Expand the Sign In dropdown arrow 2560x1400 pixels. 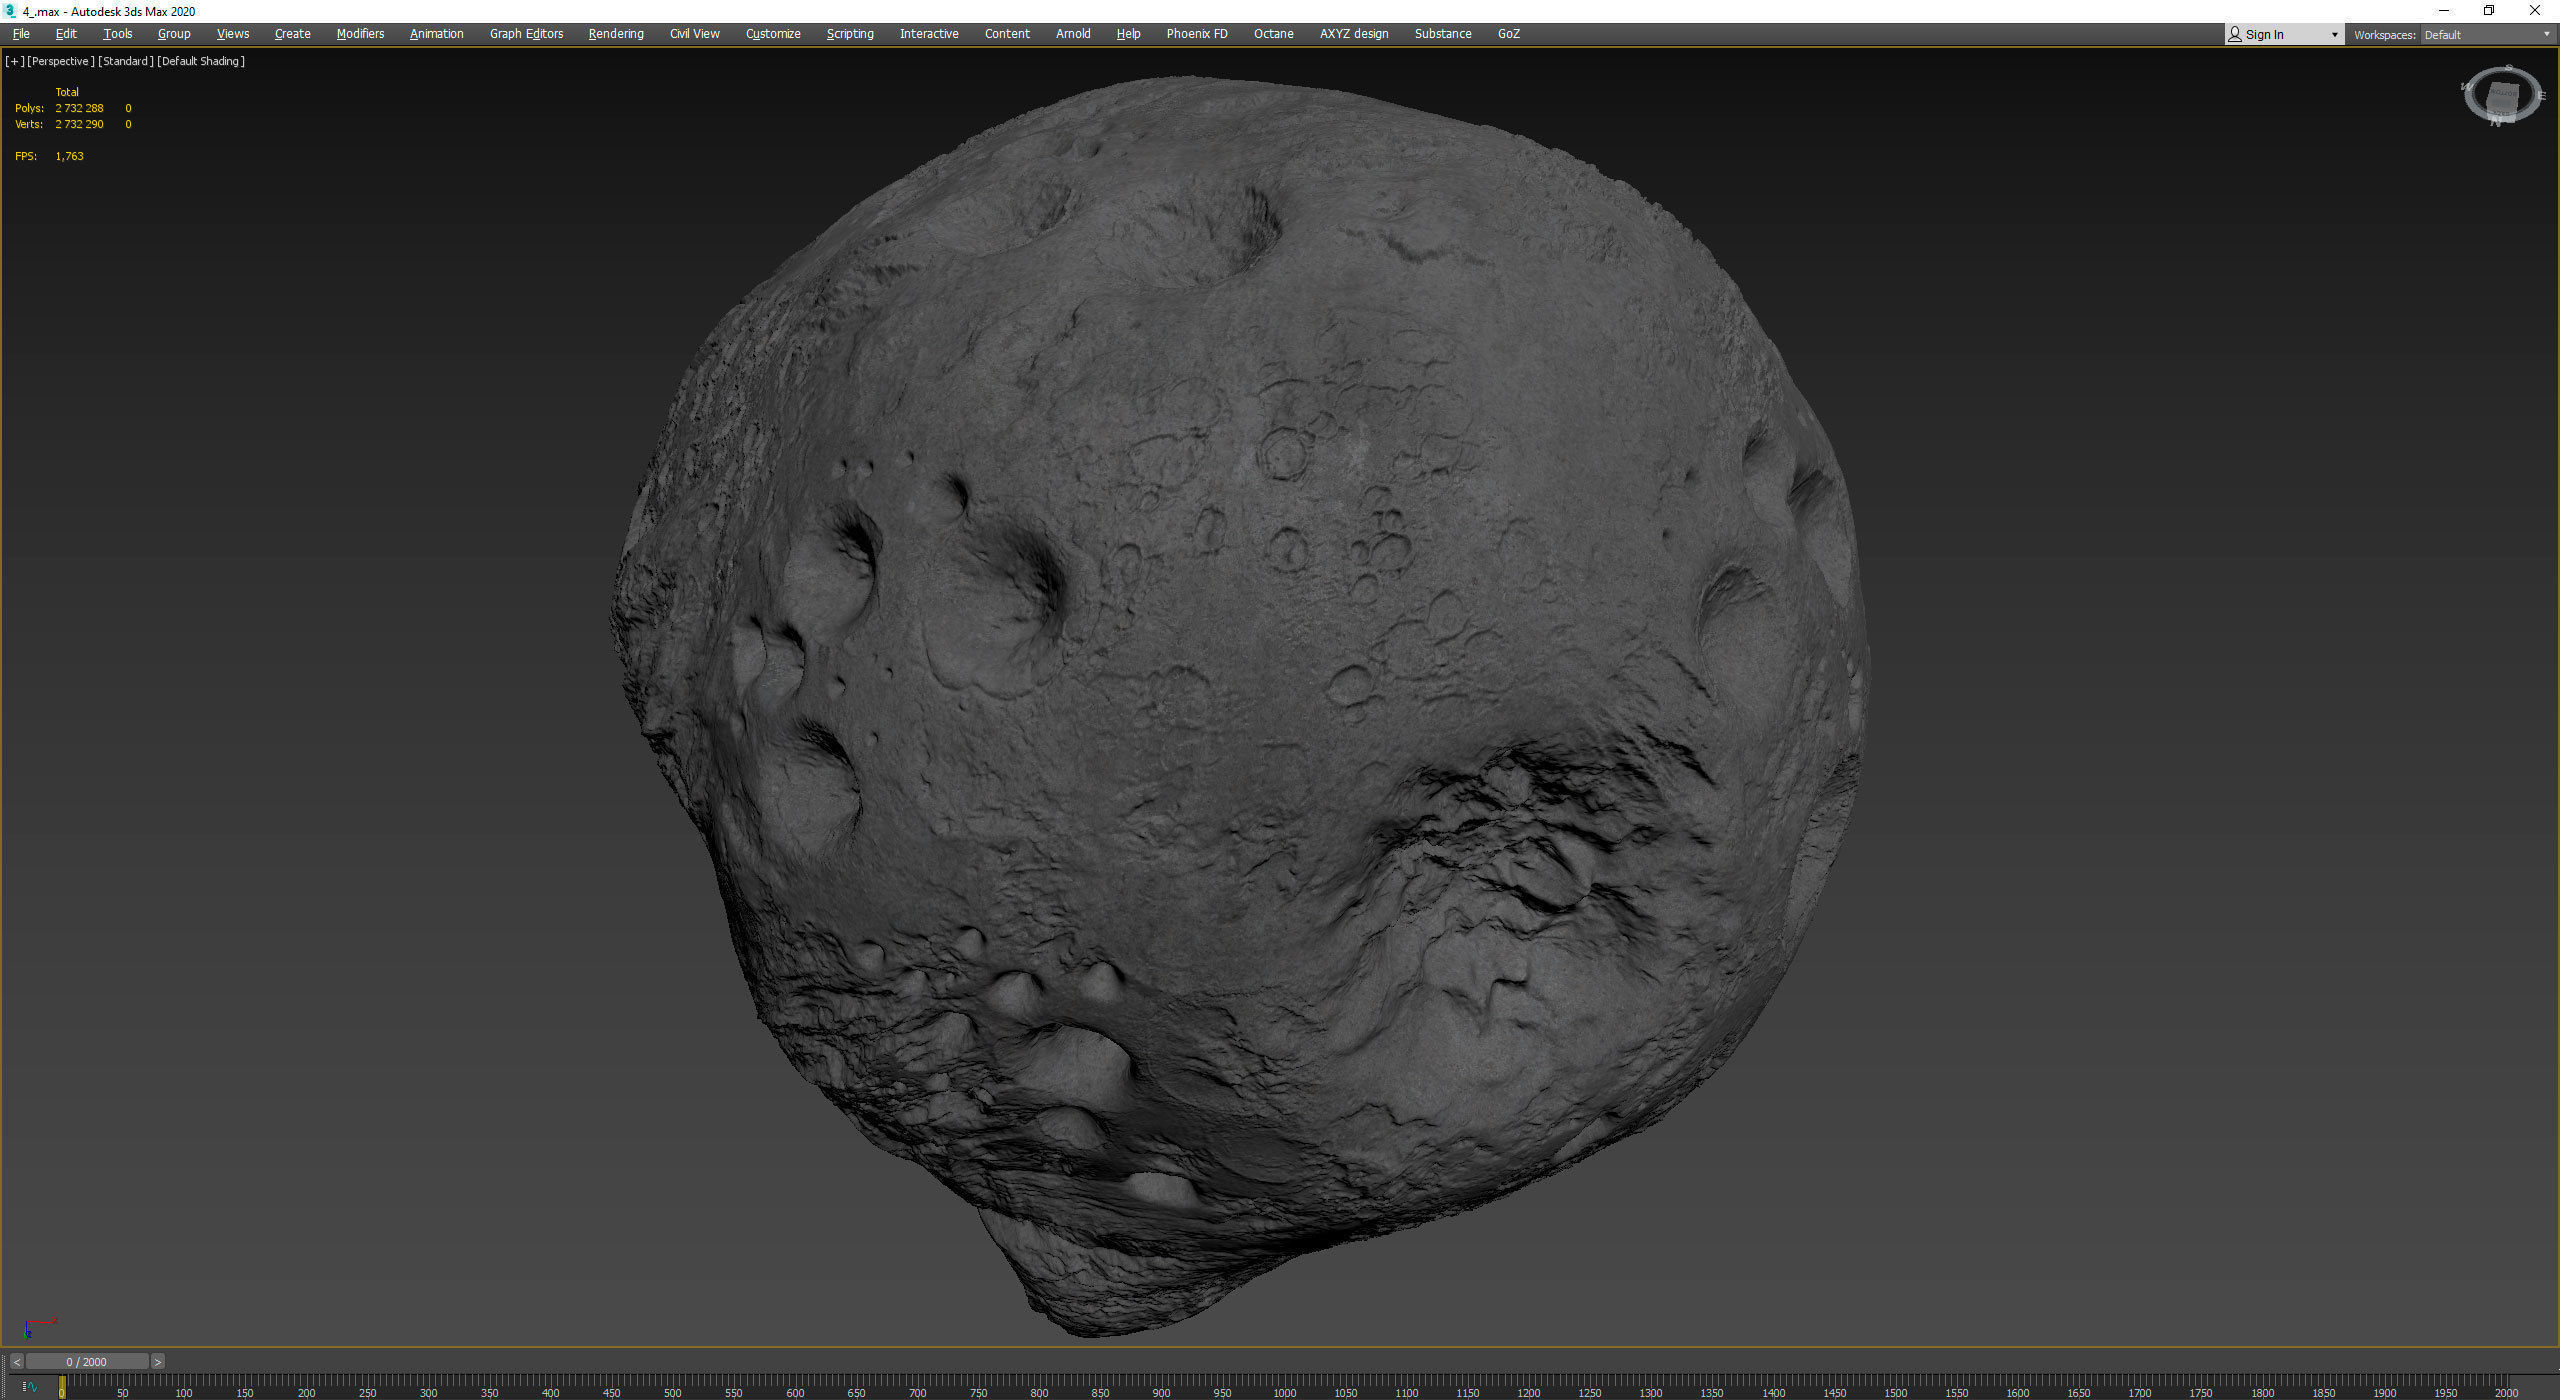[x=2335, y=35]
